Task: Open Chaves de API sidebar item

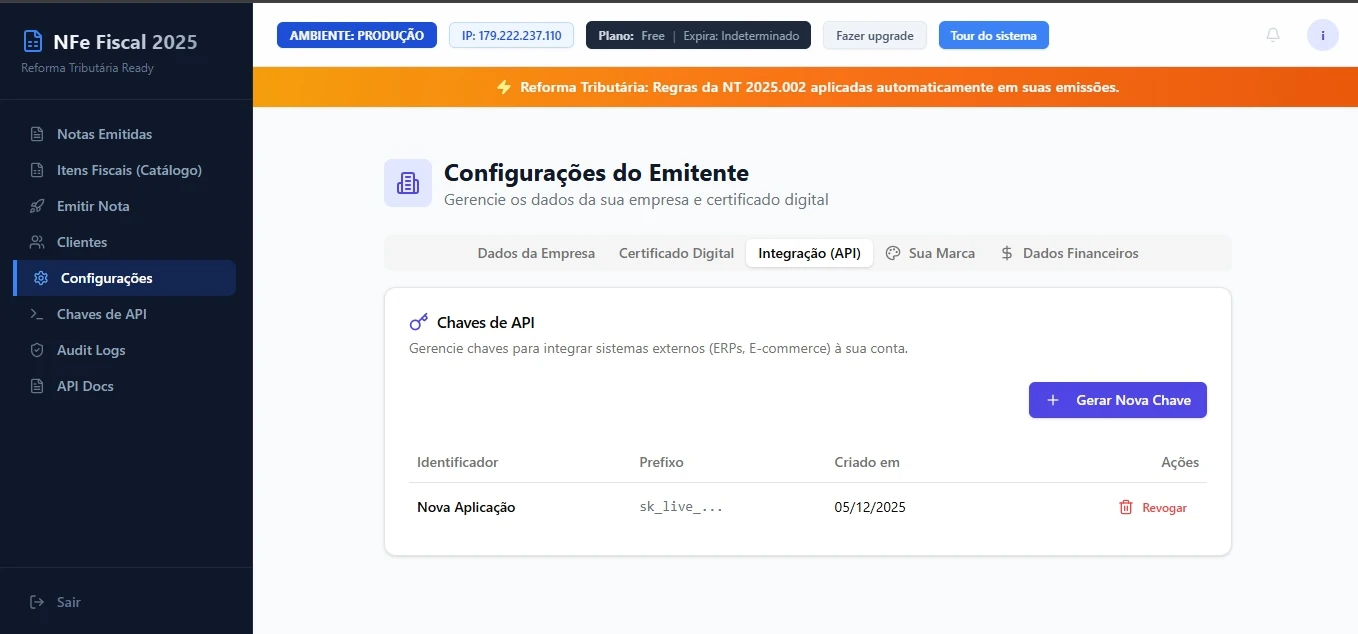Action: pyautogui.click(x=101, y=314)
